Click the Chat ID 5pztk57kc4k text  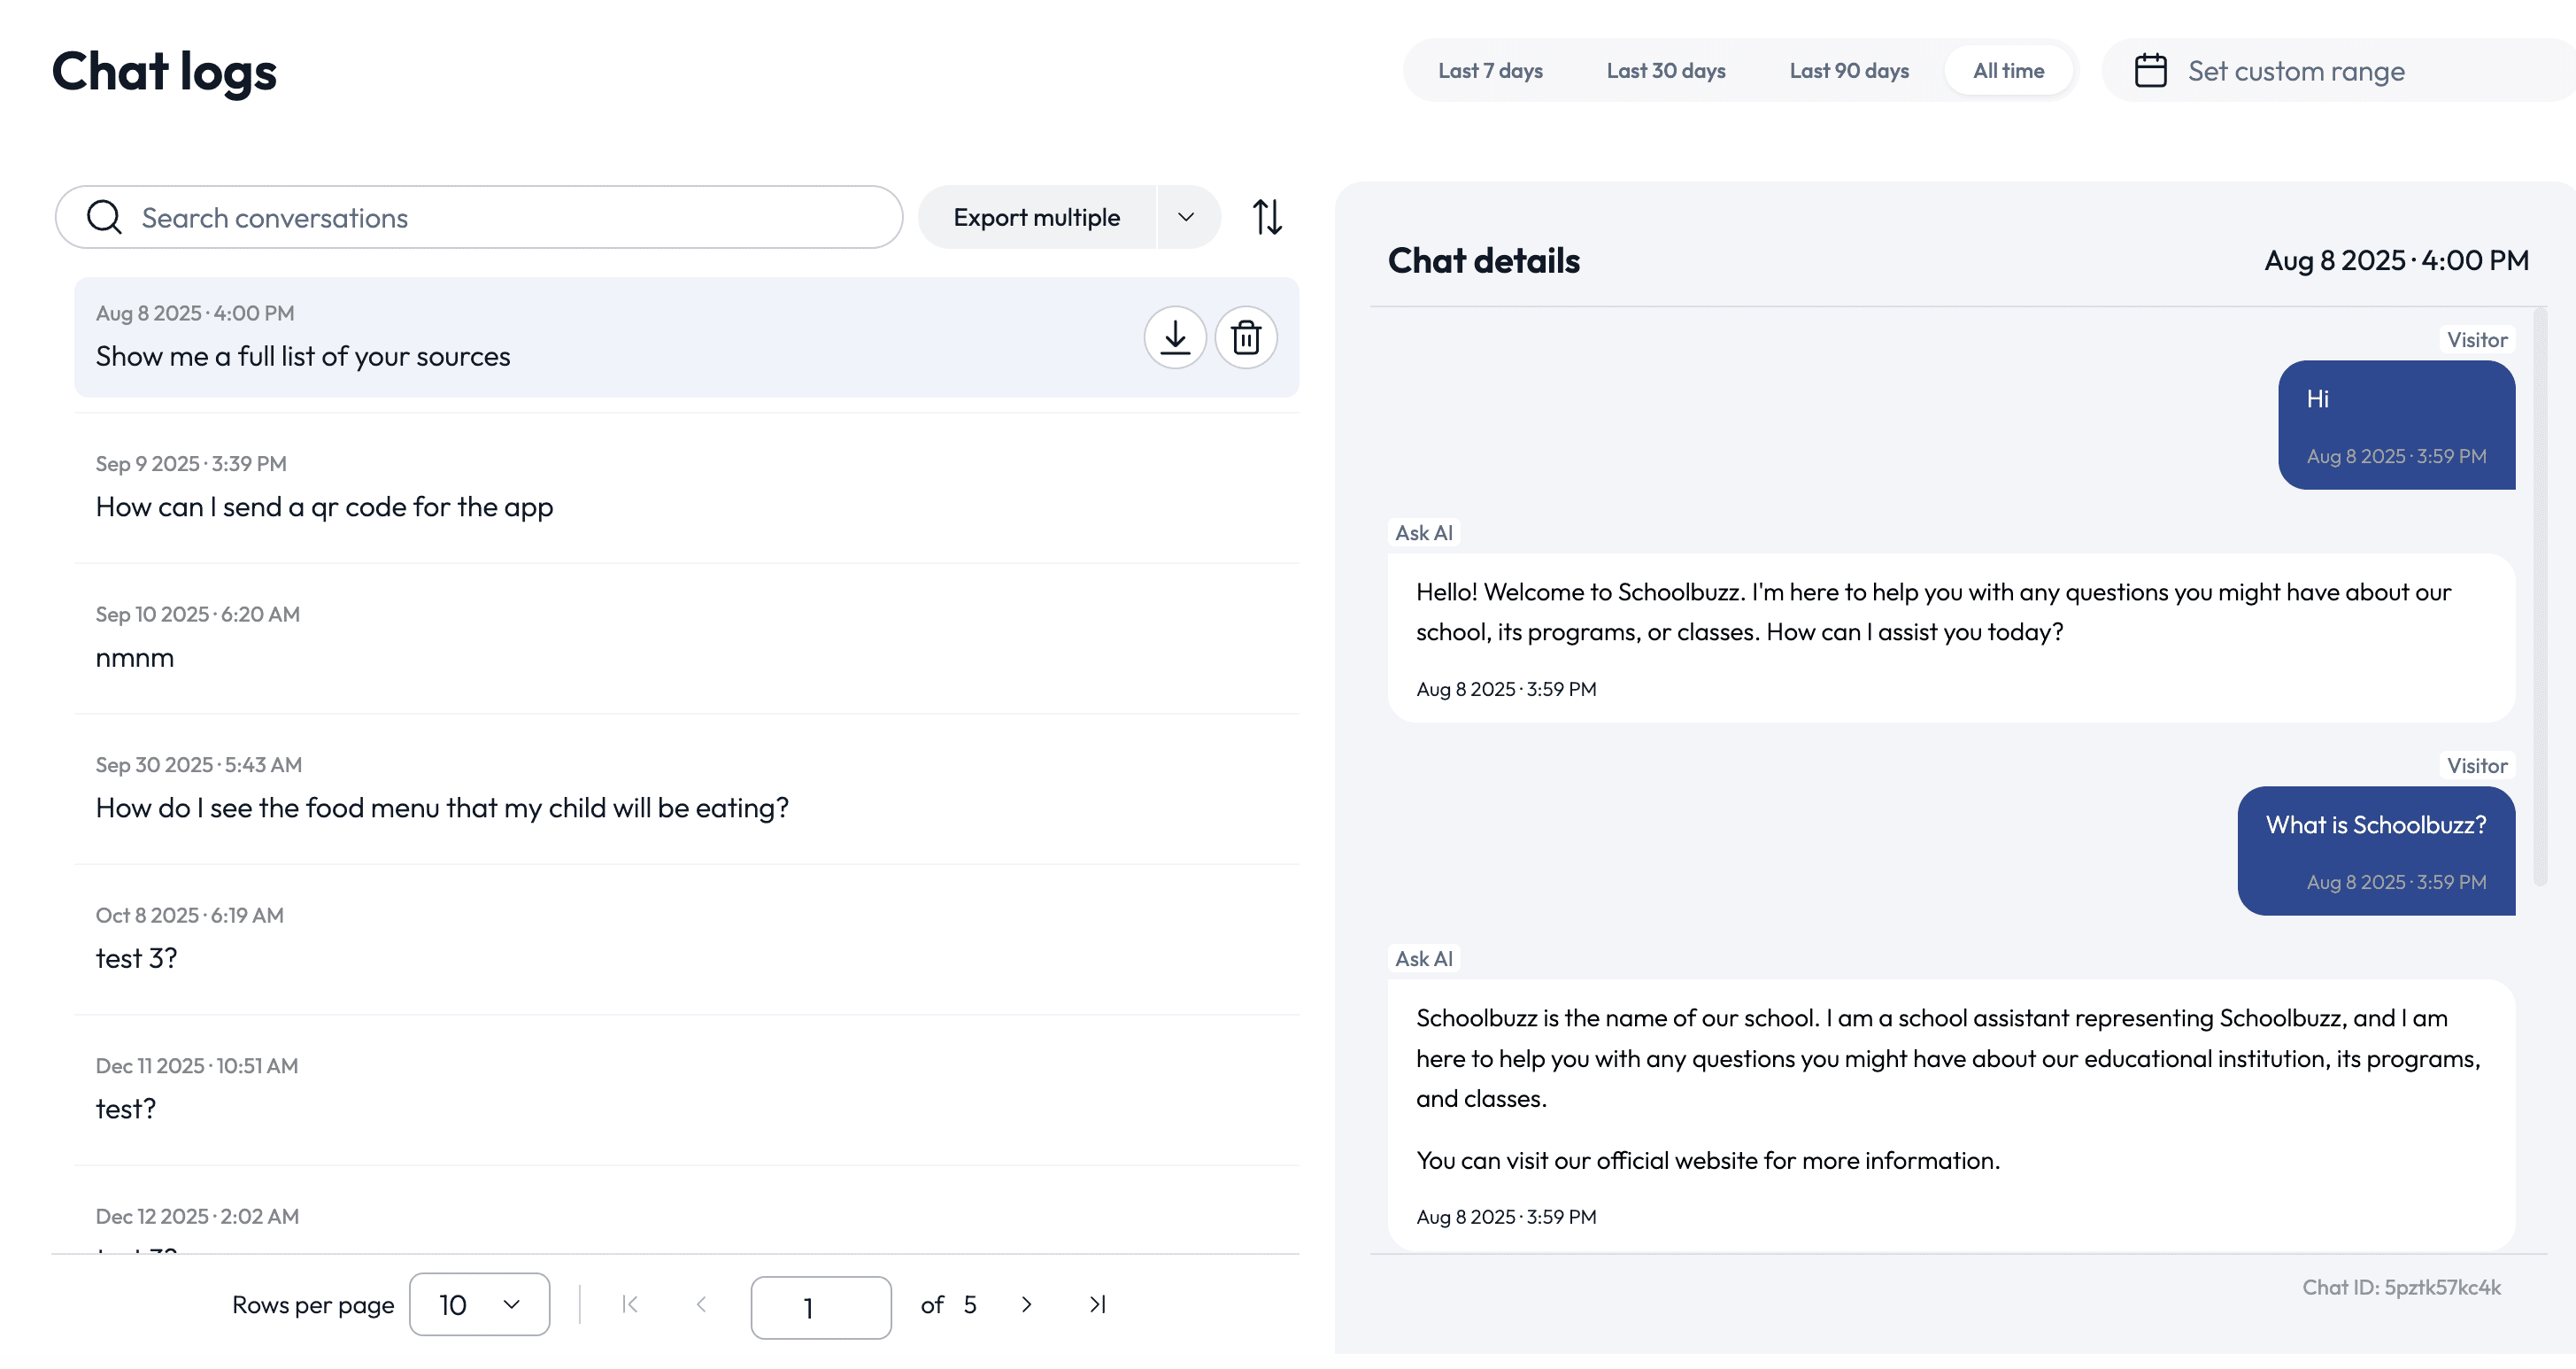click(x=2401, y=1287)
